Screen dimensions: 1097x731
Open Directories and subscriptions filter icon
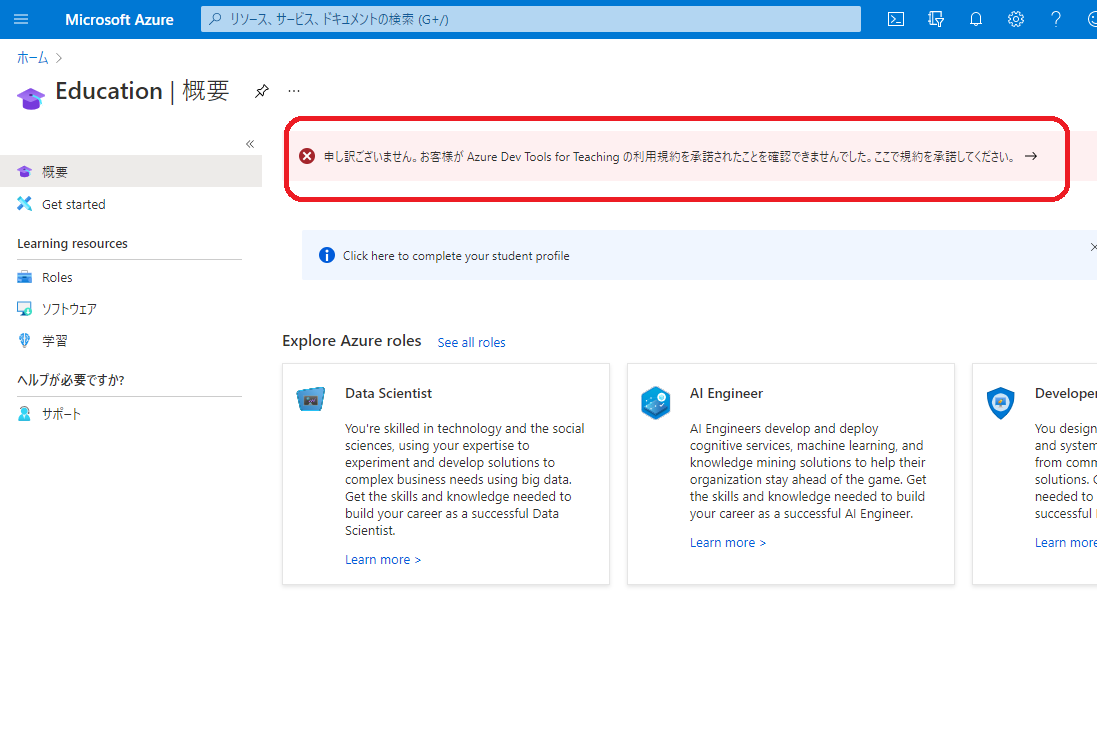tap(935, 19)
